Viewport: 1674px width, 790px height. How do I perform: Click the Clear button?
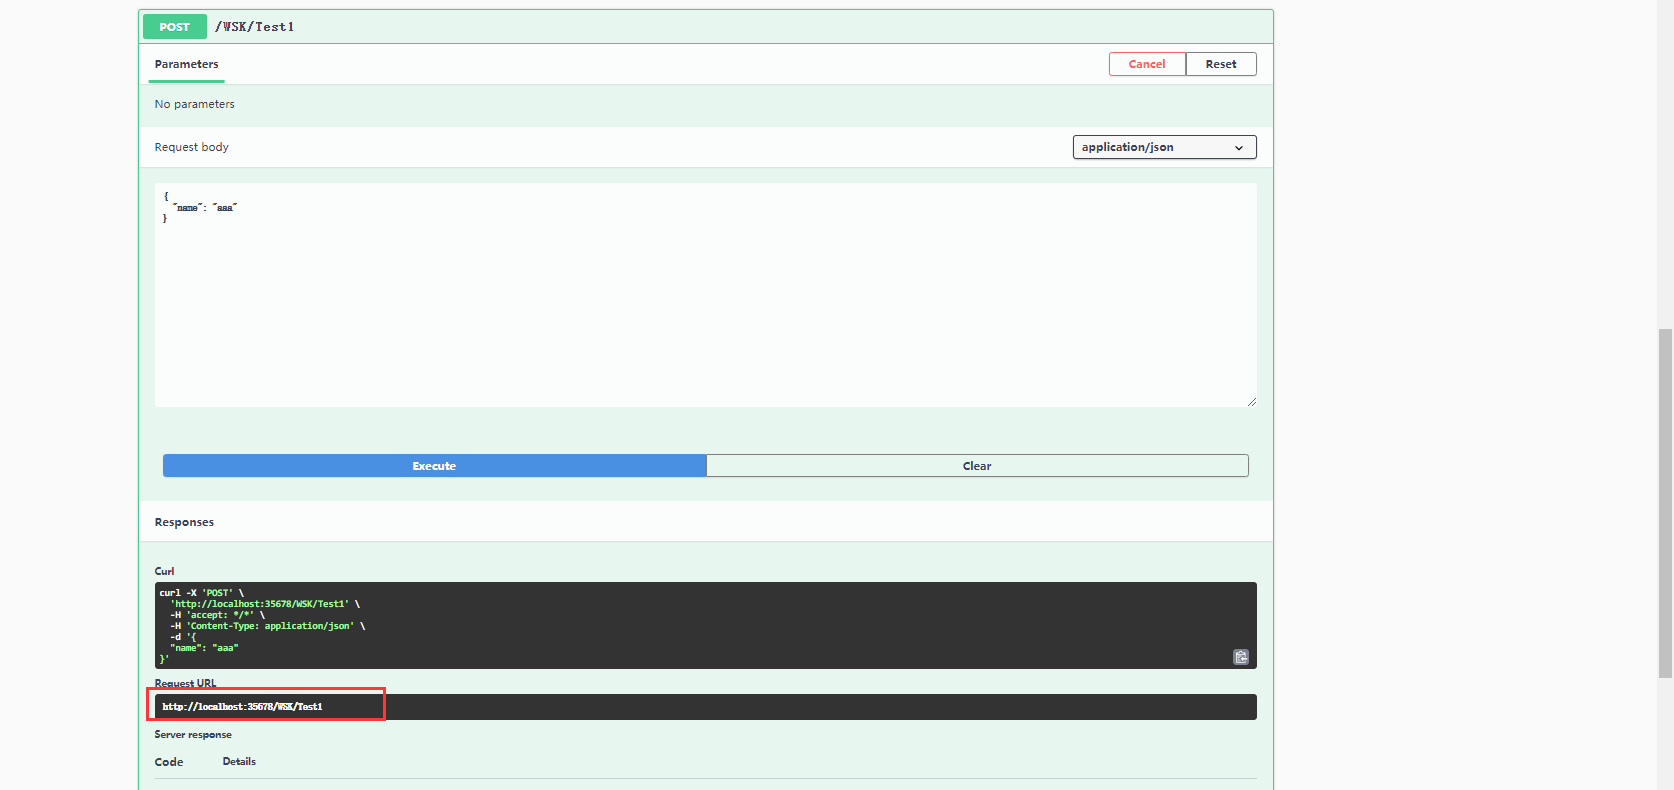point(977,466)
